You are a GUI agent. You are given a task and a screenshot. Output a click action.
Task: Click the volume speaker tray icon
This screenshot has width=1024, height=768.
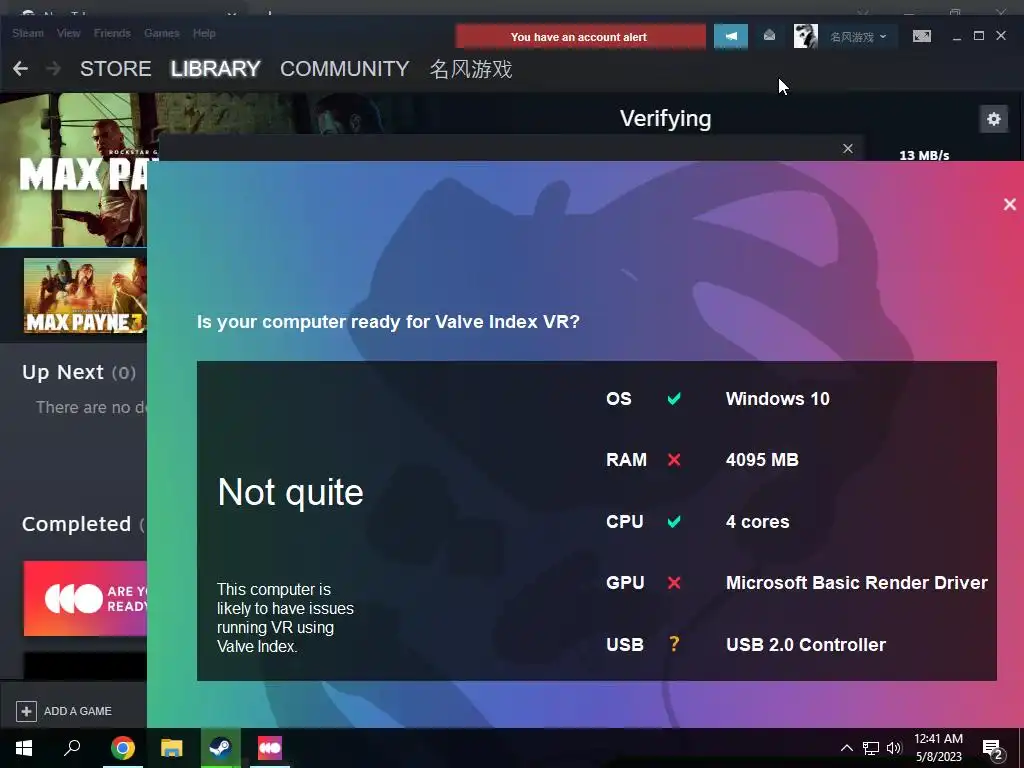coord(894,748)
